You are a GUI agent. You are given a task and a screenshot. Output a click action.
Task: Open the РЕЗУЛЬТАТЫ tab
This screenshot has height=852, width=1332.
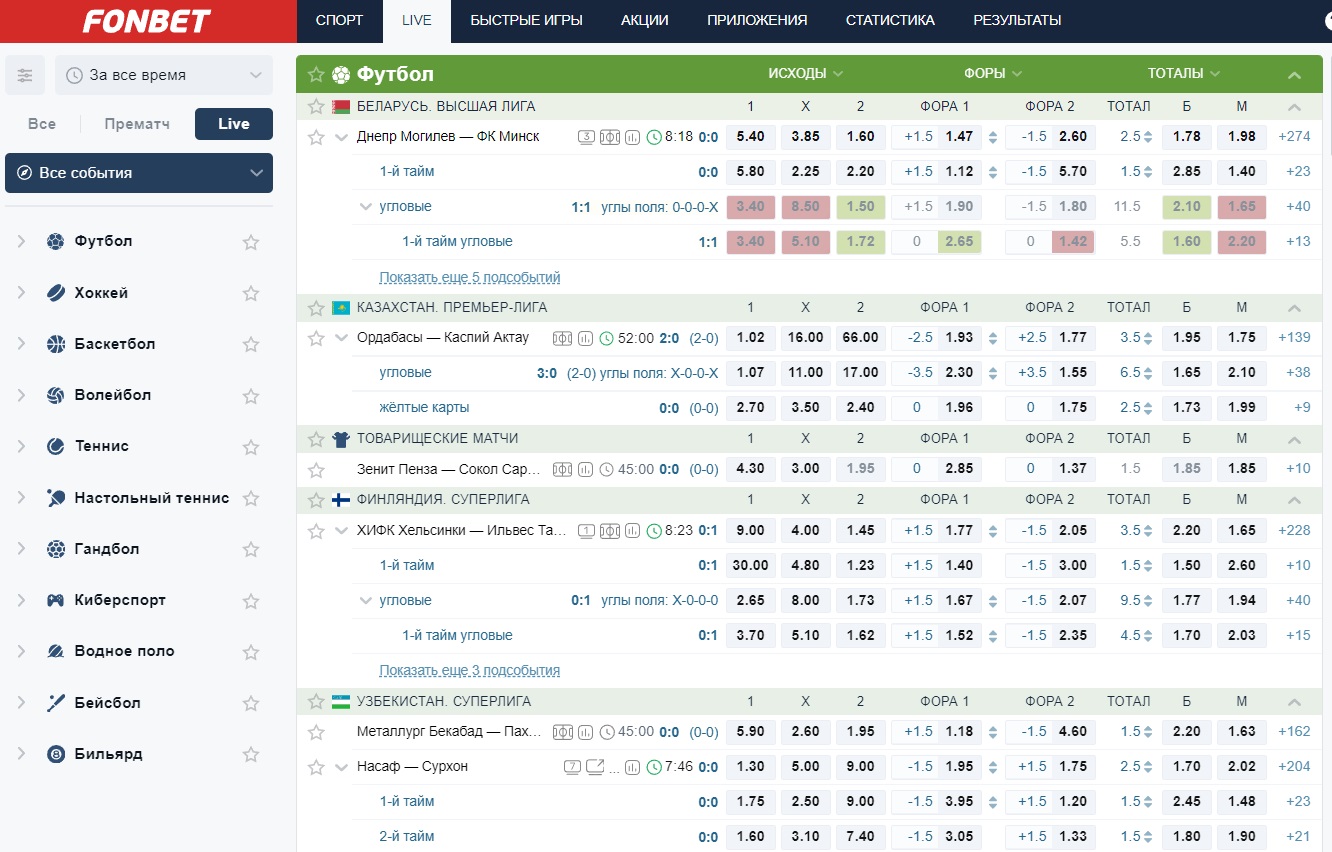pyautogui.click(x=1017, y=20)
